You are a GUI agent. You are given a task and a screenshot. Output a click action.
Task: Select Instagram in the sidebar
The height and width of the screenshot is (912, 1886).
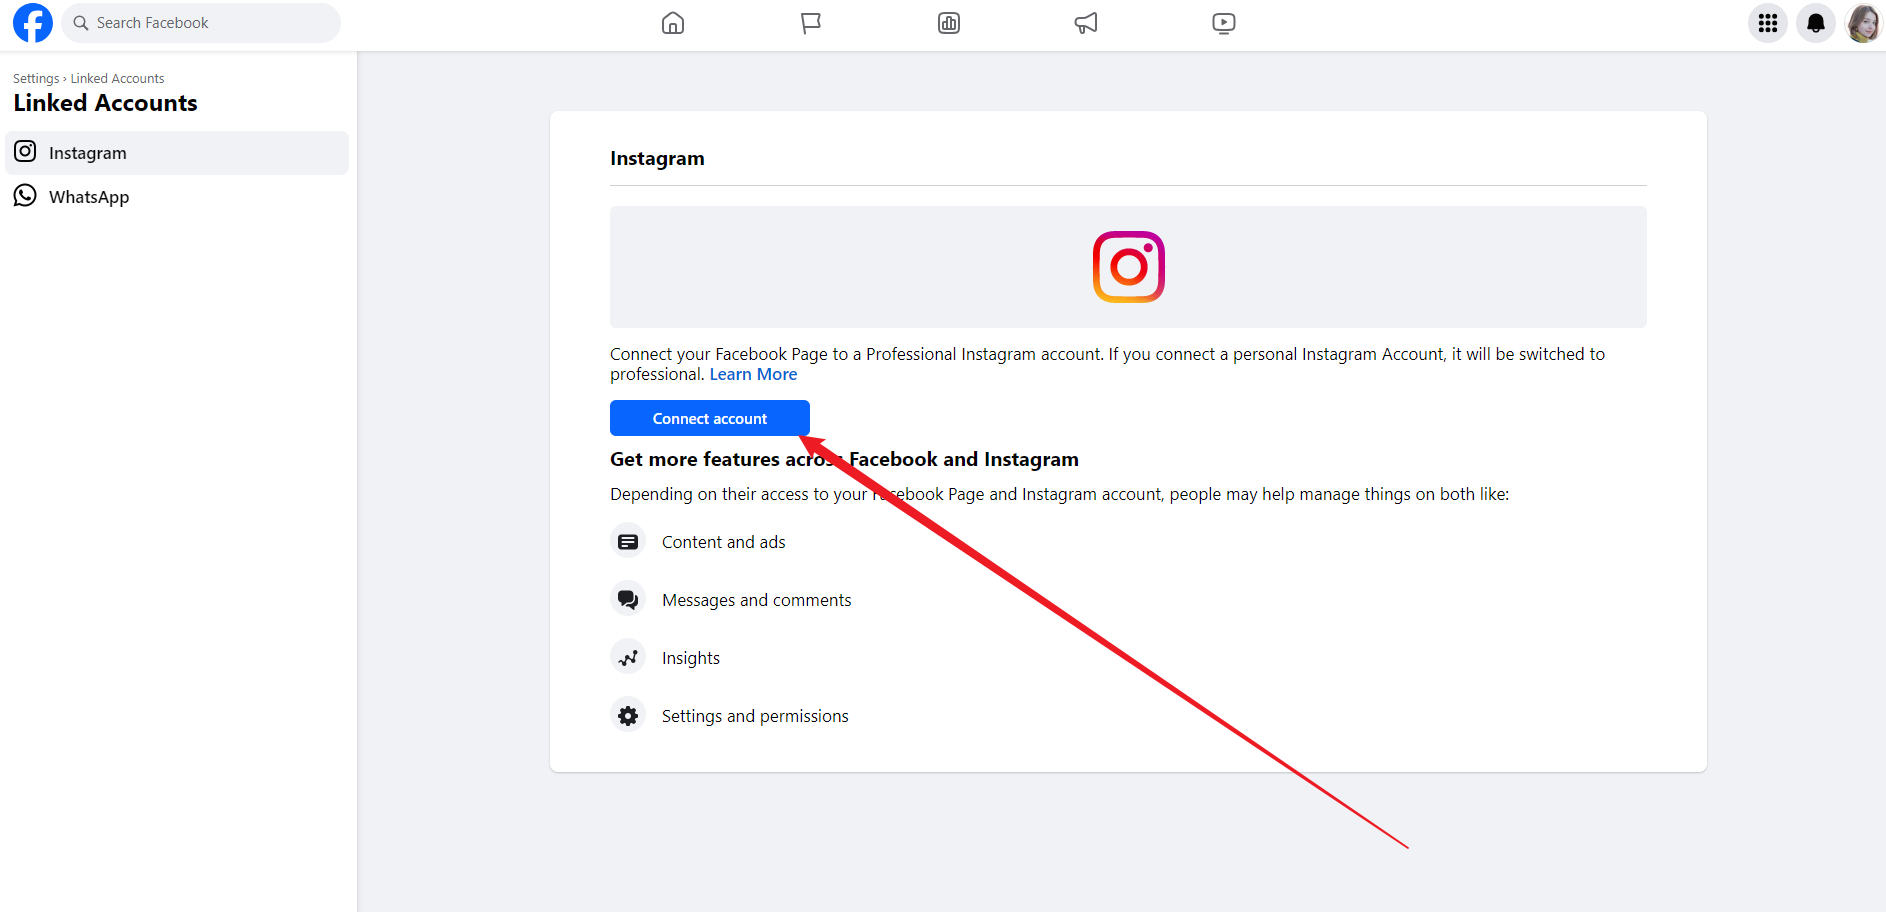(177, 153)
